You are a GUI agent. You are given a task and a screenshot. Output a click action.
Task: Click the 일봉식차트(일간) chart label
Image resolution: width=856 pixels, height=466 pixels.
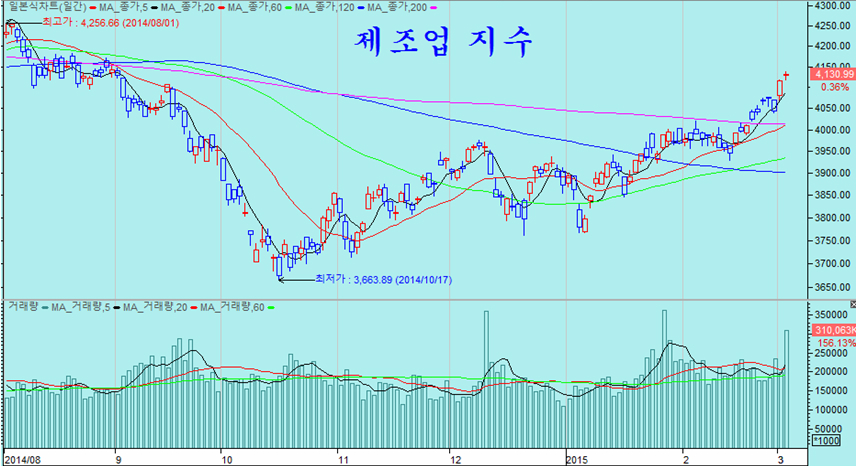(x=43, y=7)
